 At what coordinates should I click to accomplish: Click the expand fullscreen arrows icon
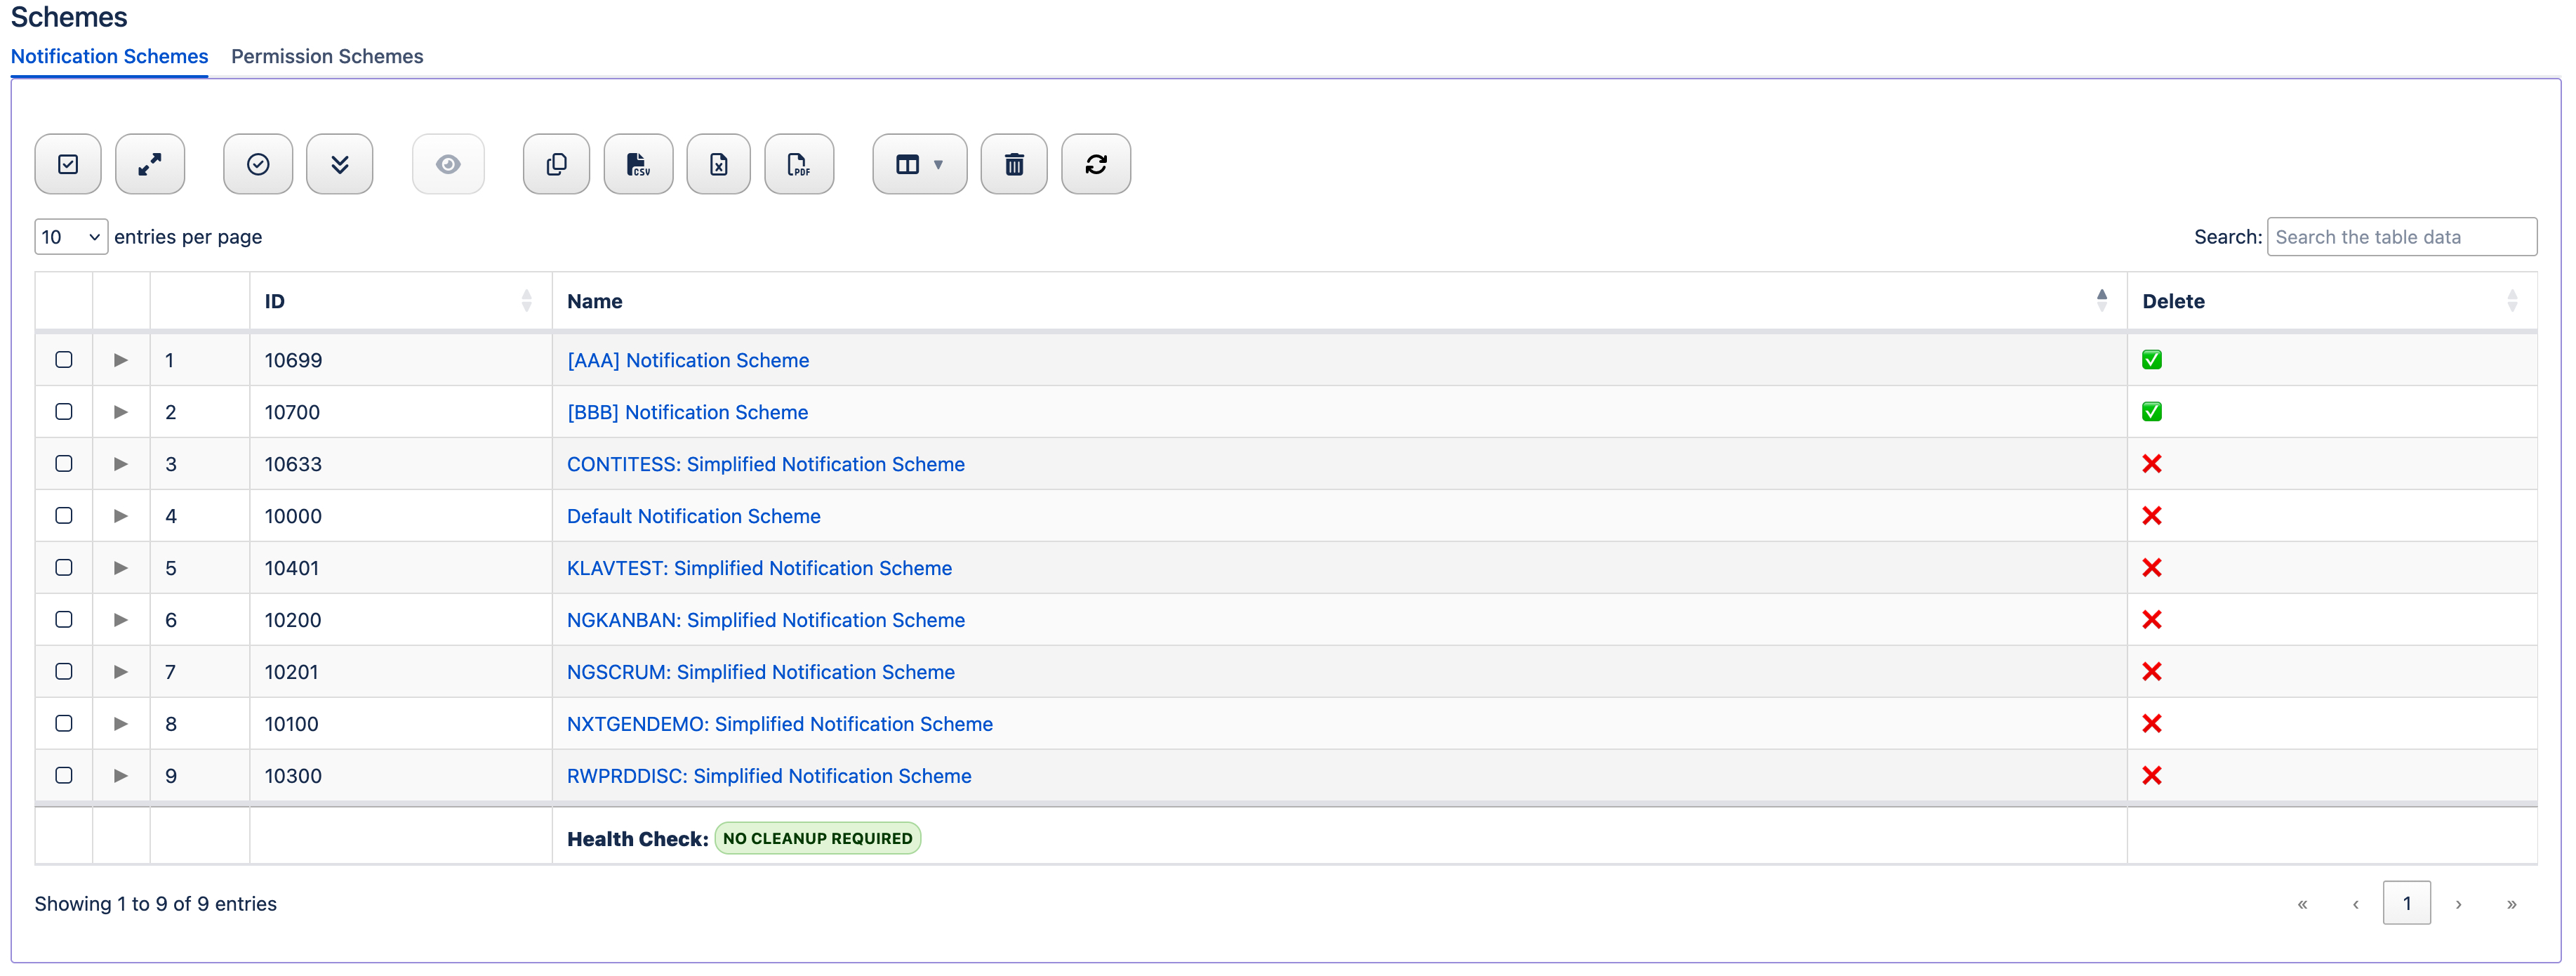[150, 164]
